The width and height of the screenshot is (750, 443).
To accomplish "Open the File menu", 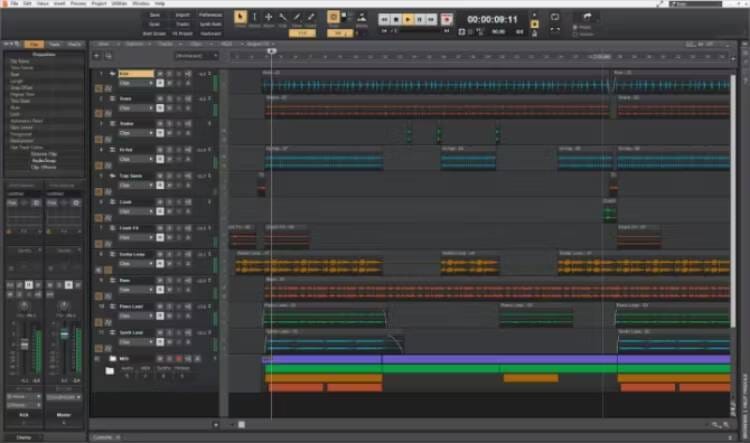I will 14,4.
